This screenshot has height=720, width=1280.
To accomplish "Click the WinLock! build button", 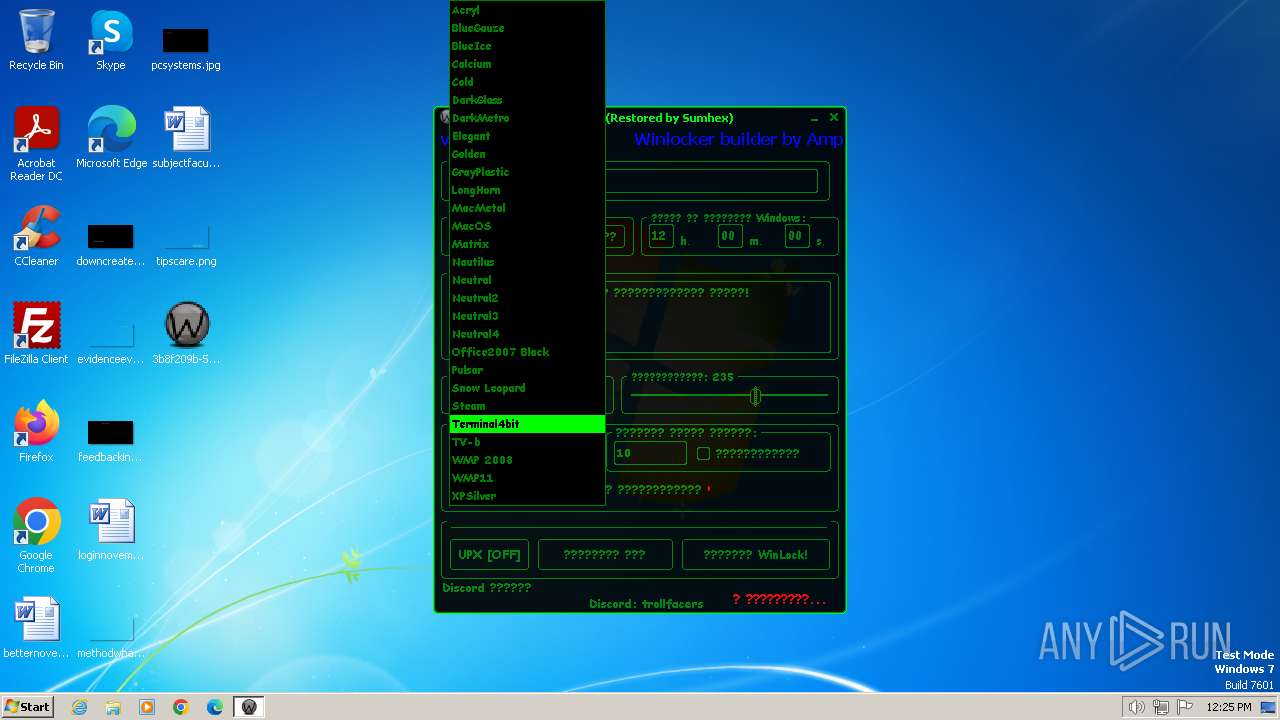I will (755, 554).
